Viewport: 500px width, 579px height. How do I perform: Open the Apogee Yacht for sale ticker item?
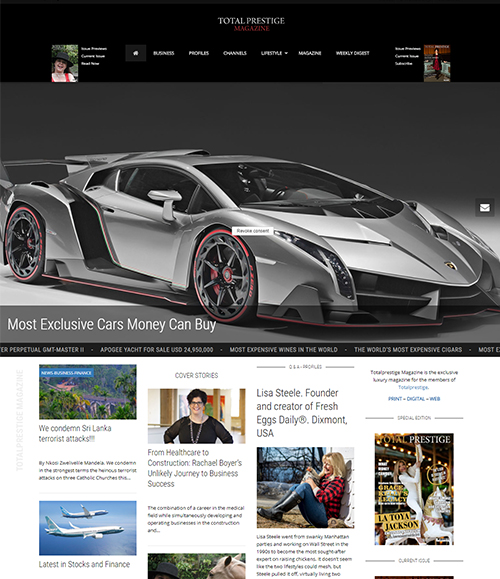(x=157, y=350)
